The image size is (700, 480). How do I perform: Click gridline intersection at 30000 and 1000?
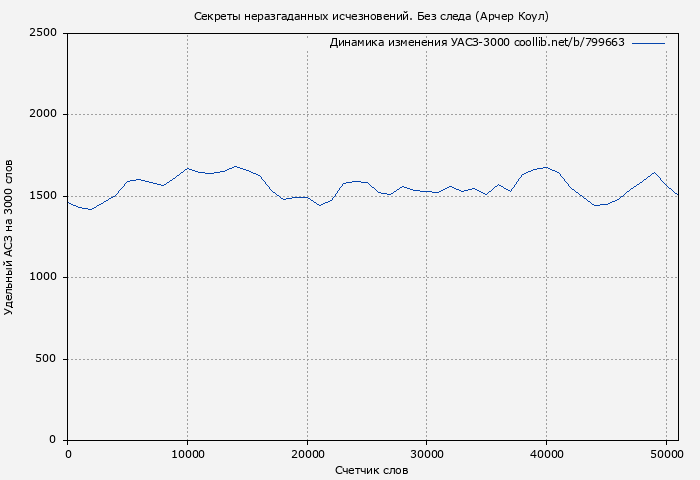click(x=426, y=277)
